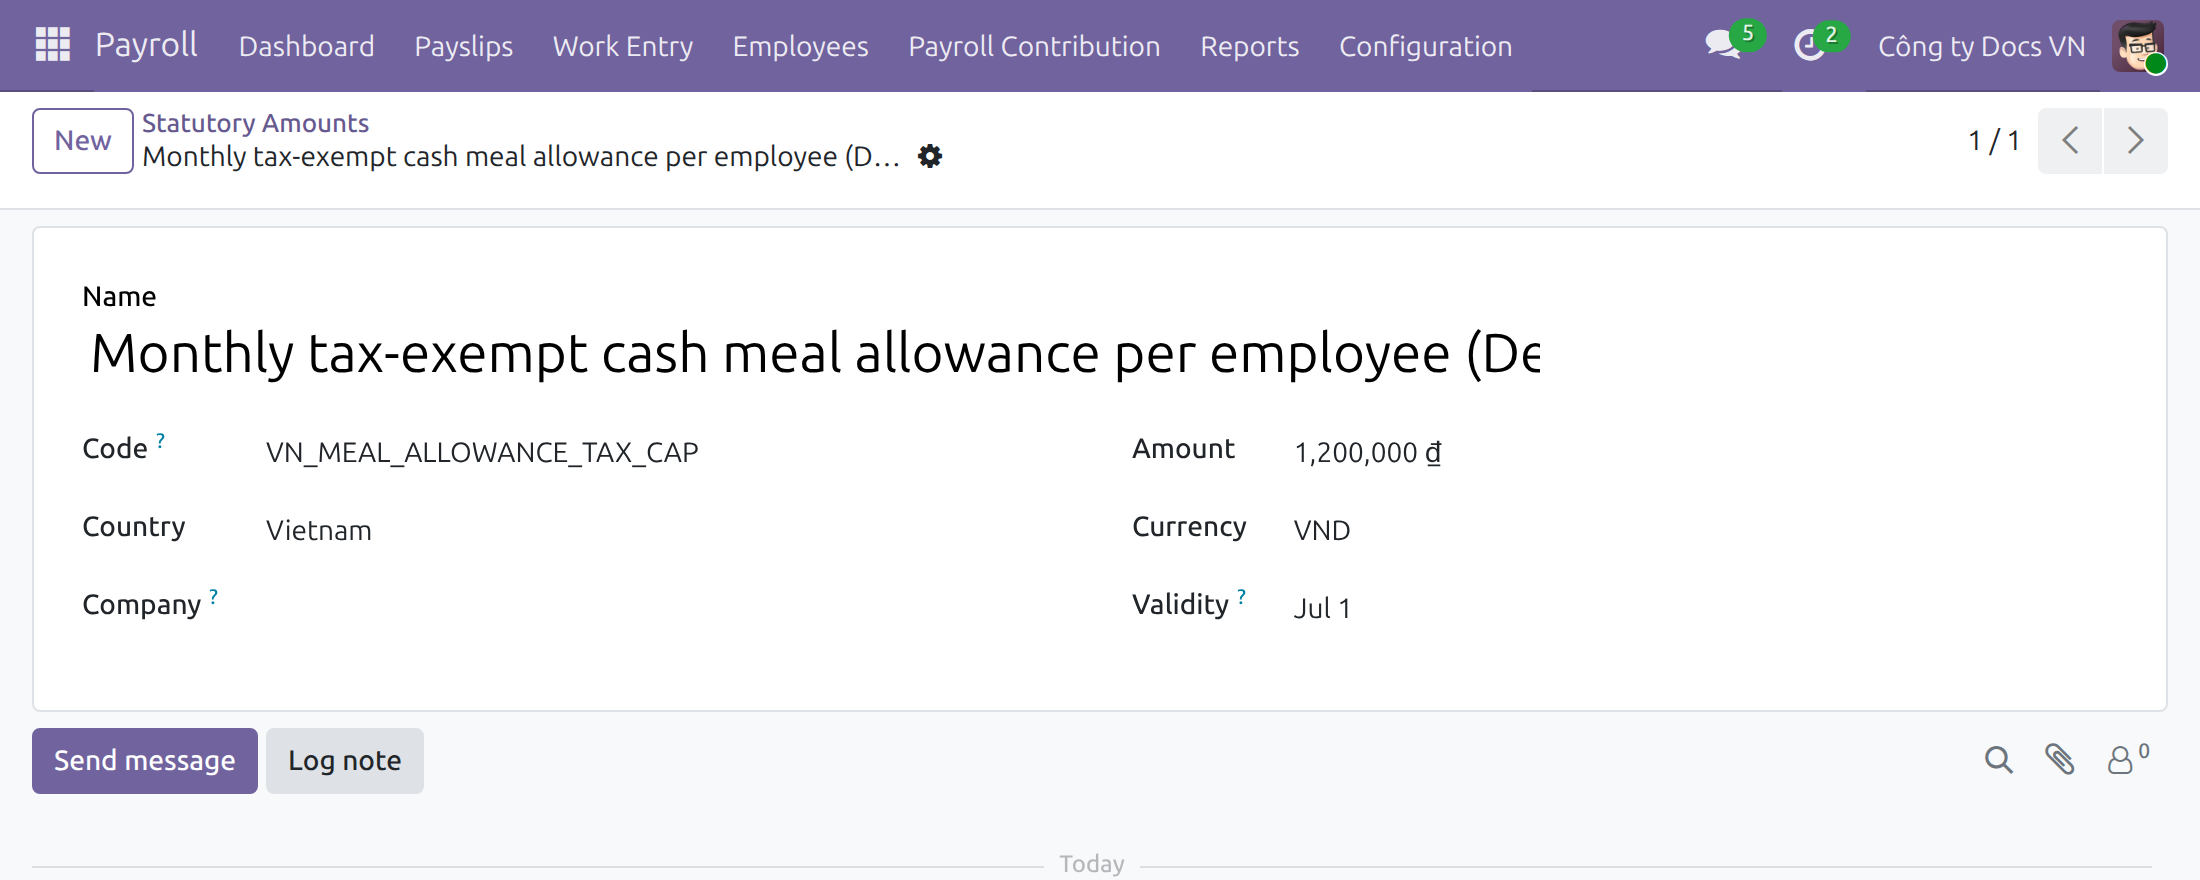Show help tooltip next to Validity

(1241, 597)
